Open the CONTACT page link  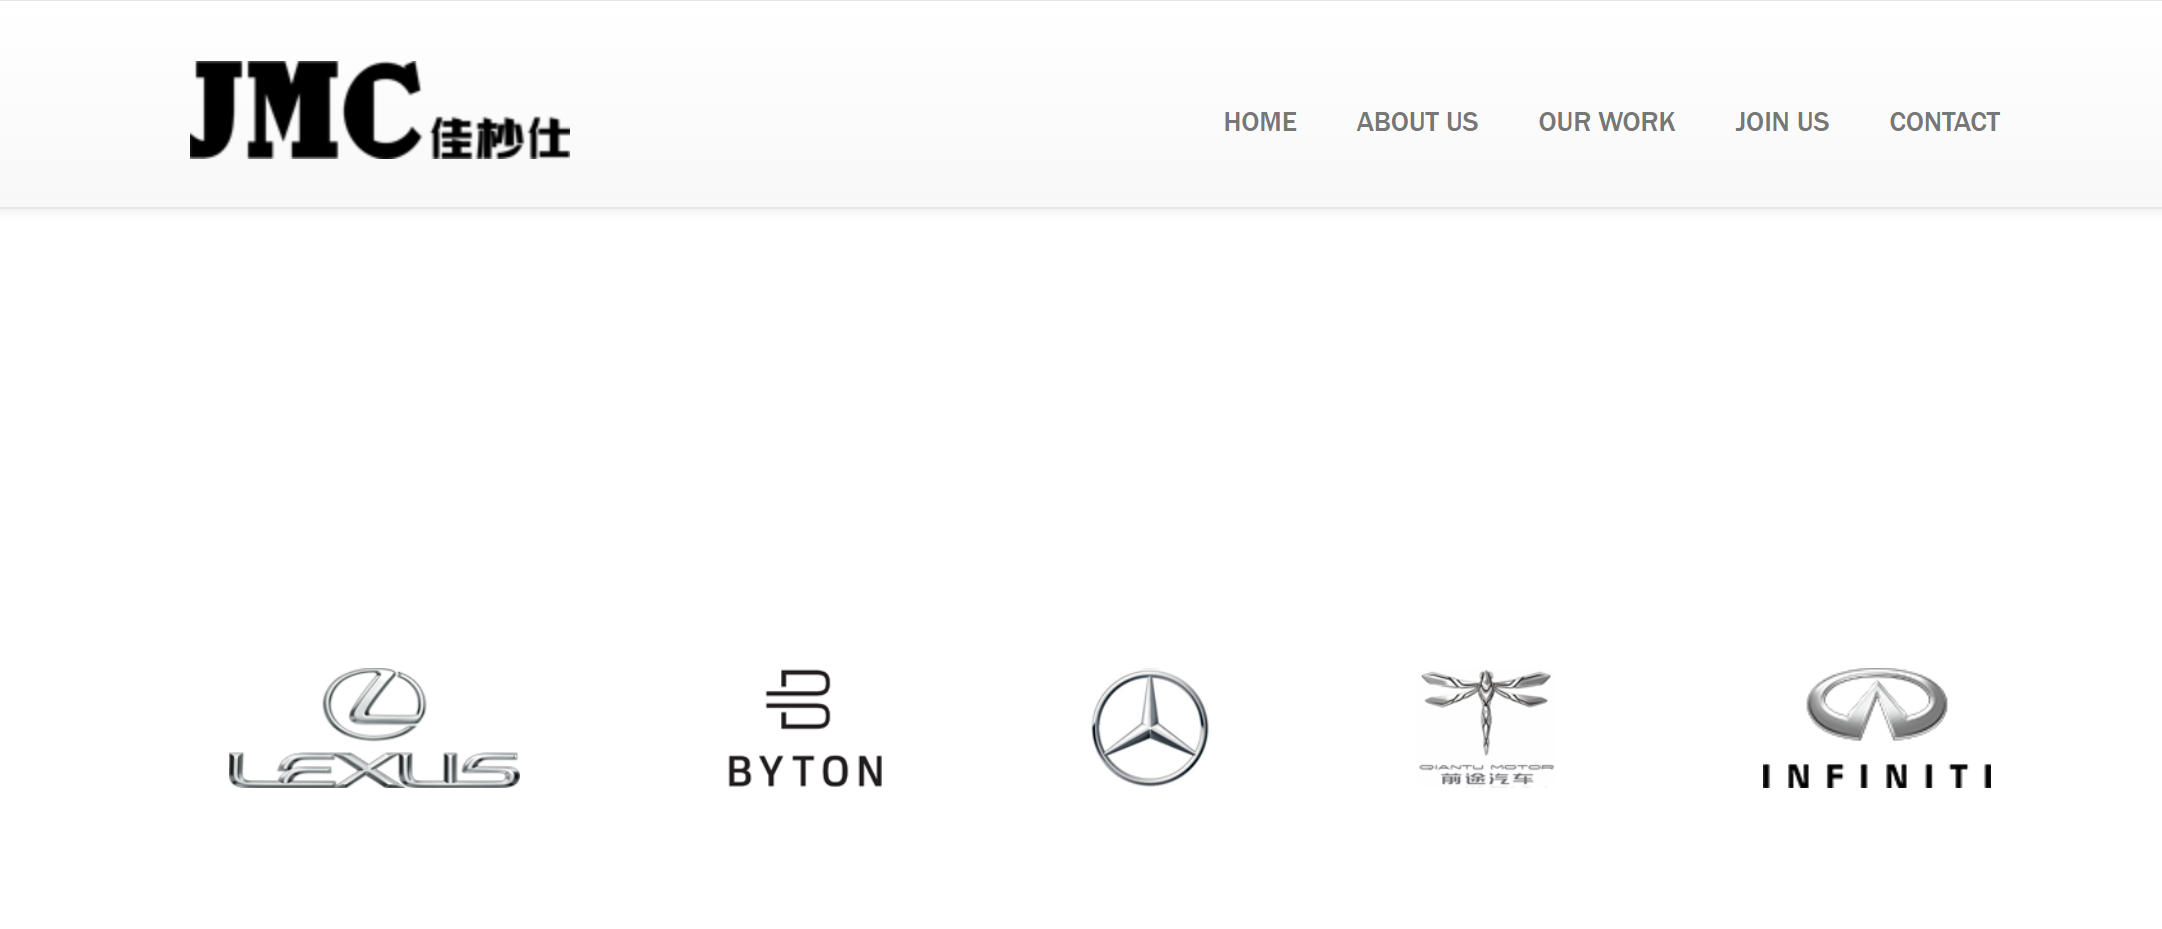click(x=1944, y=122)
